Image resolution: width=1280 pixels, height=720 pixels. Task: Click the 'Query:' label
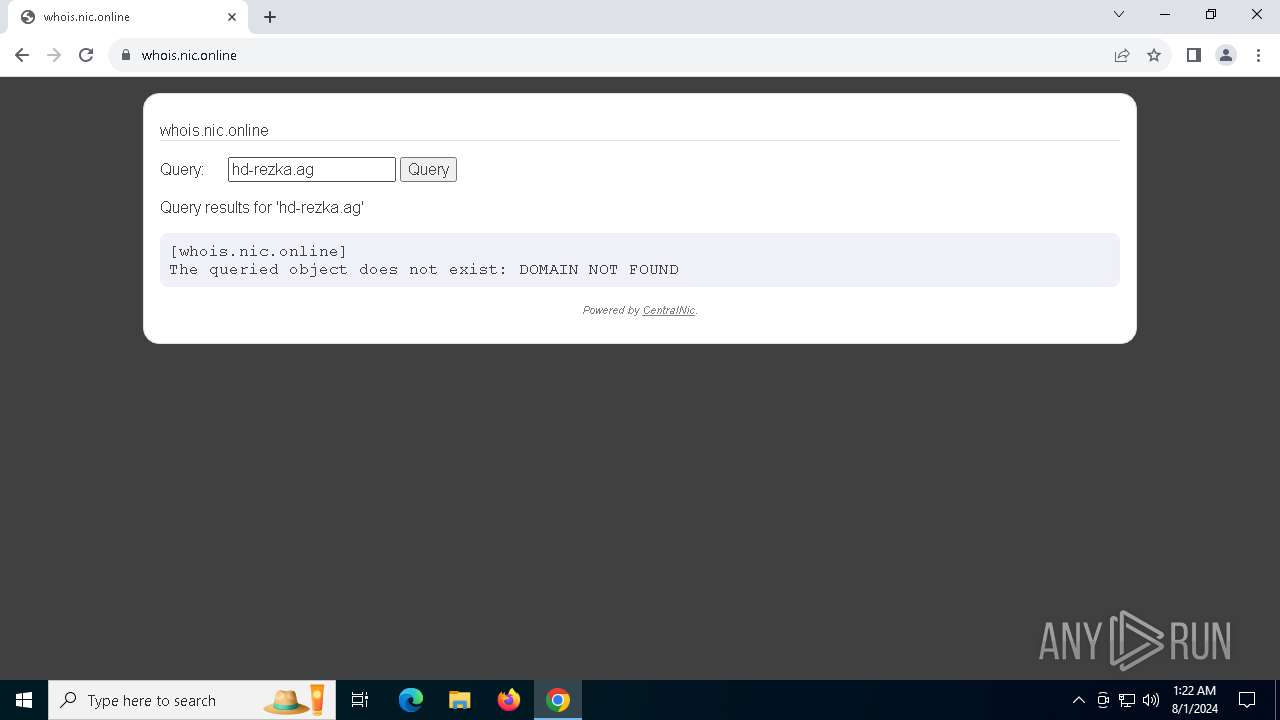182,169
